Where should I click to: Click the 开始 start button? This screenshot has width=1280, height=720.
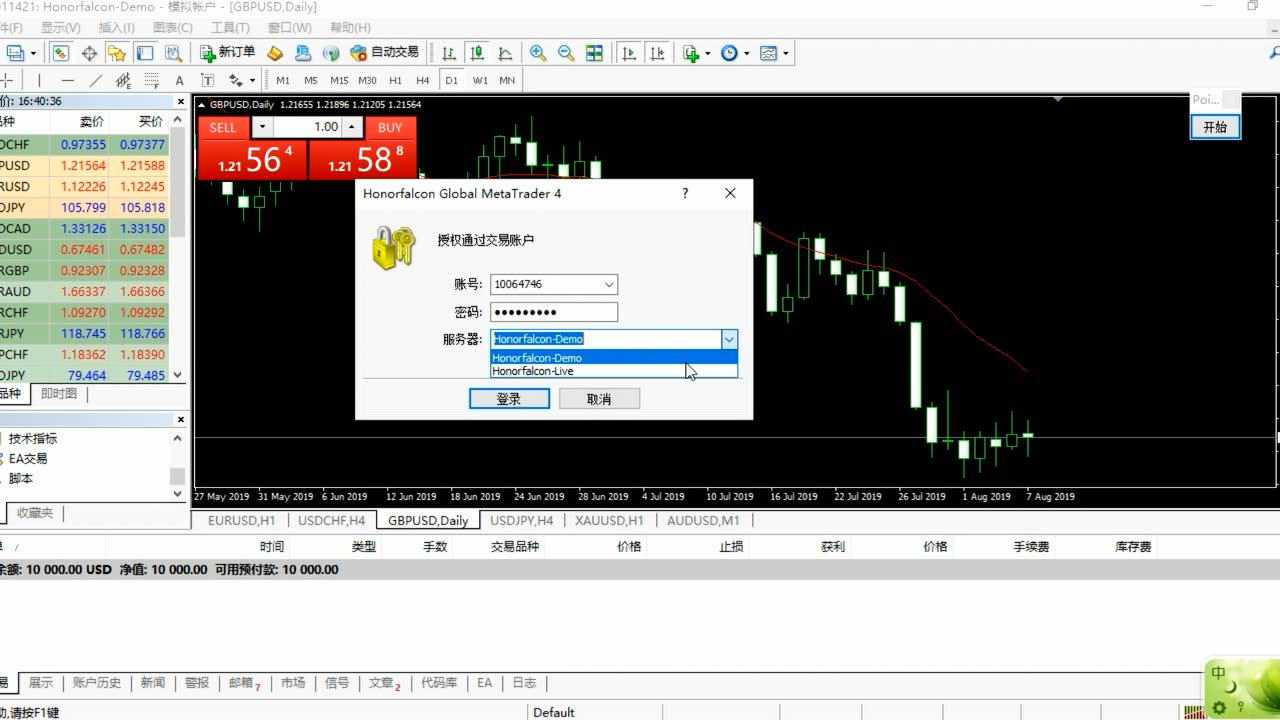click(1215, 127)
